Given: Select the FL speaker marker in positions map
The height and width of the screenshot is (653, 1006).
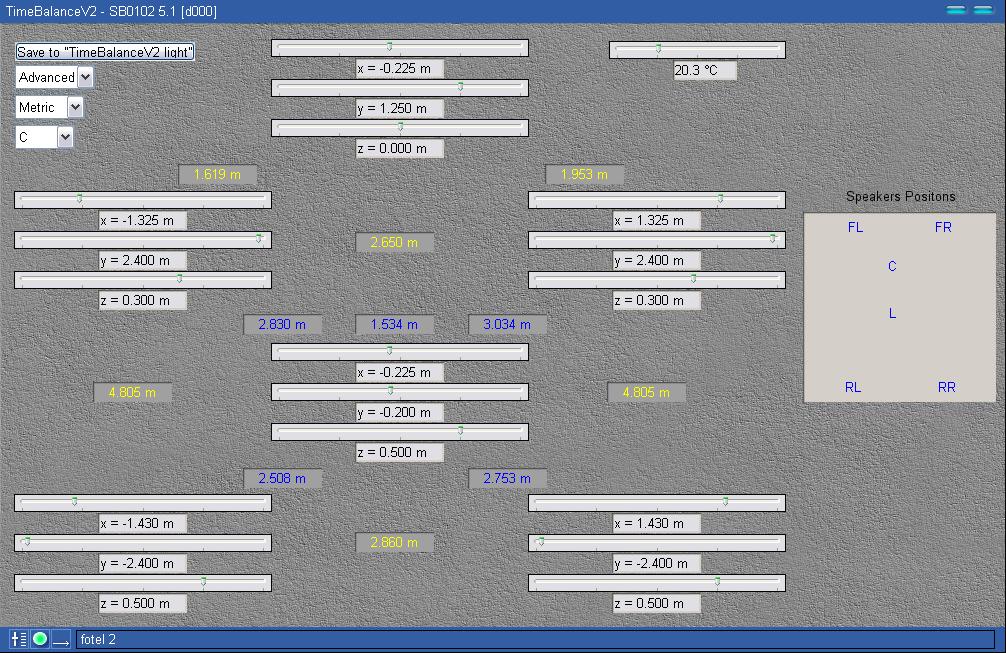Looking at the screenshot, I should (x=855, y=227).
